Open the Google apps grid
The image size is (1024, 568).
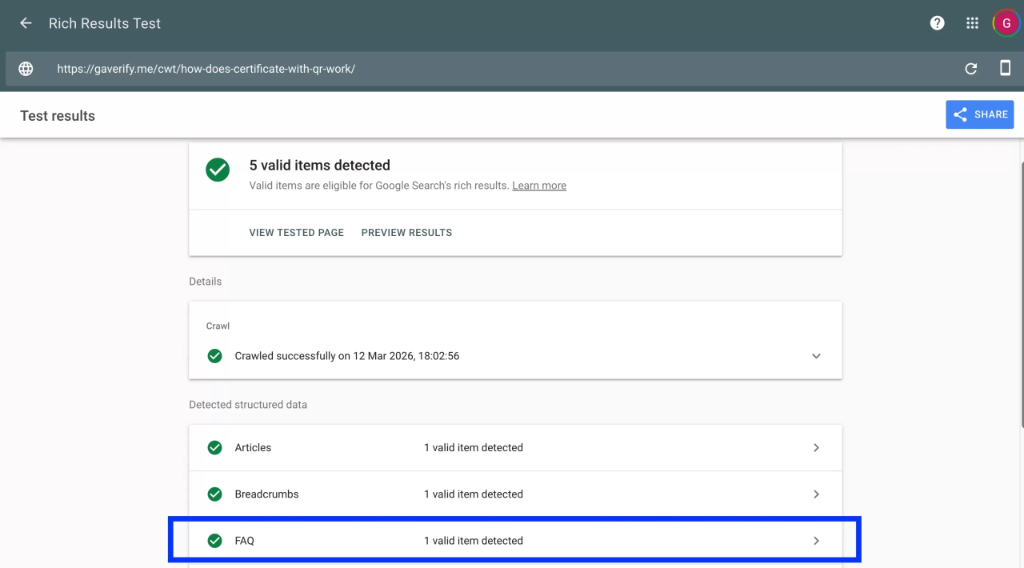pos(972,24)
